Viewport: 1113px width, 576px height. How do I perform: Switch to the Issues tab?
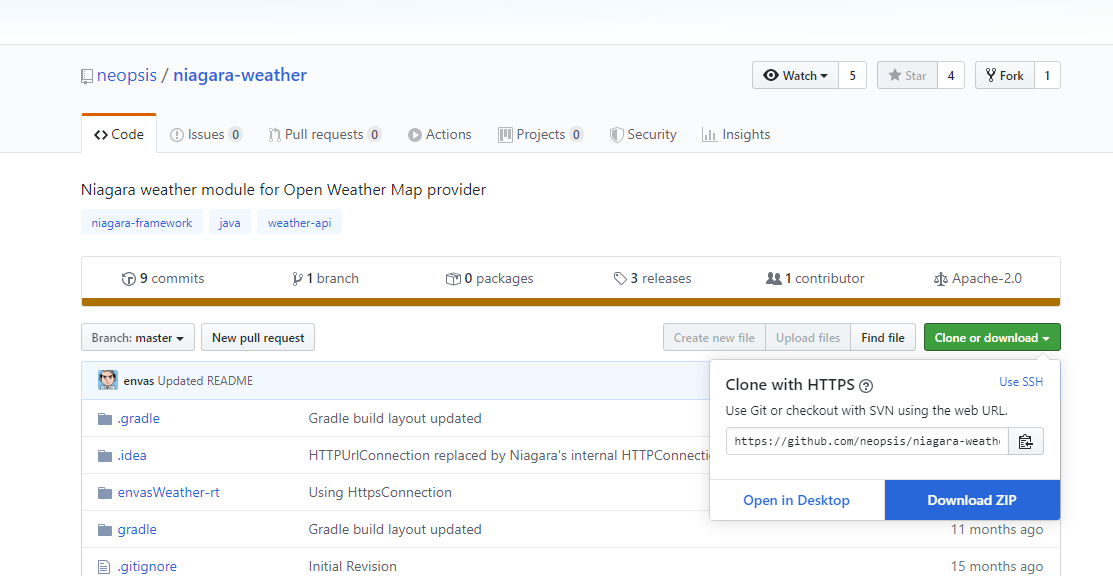point(206,133)
